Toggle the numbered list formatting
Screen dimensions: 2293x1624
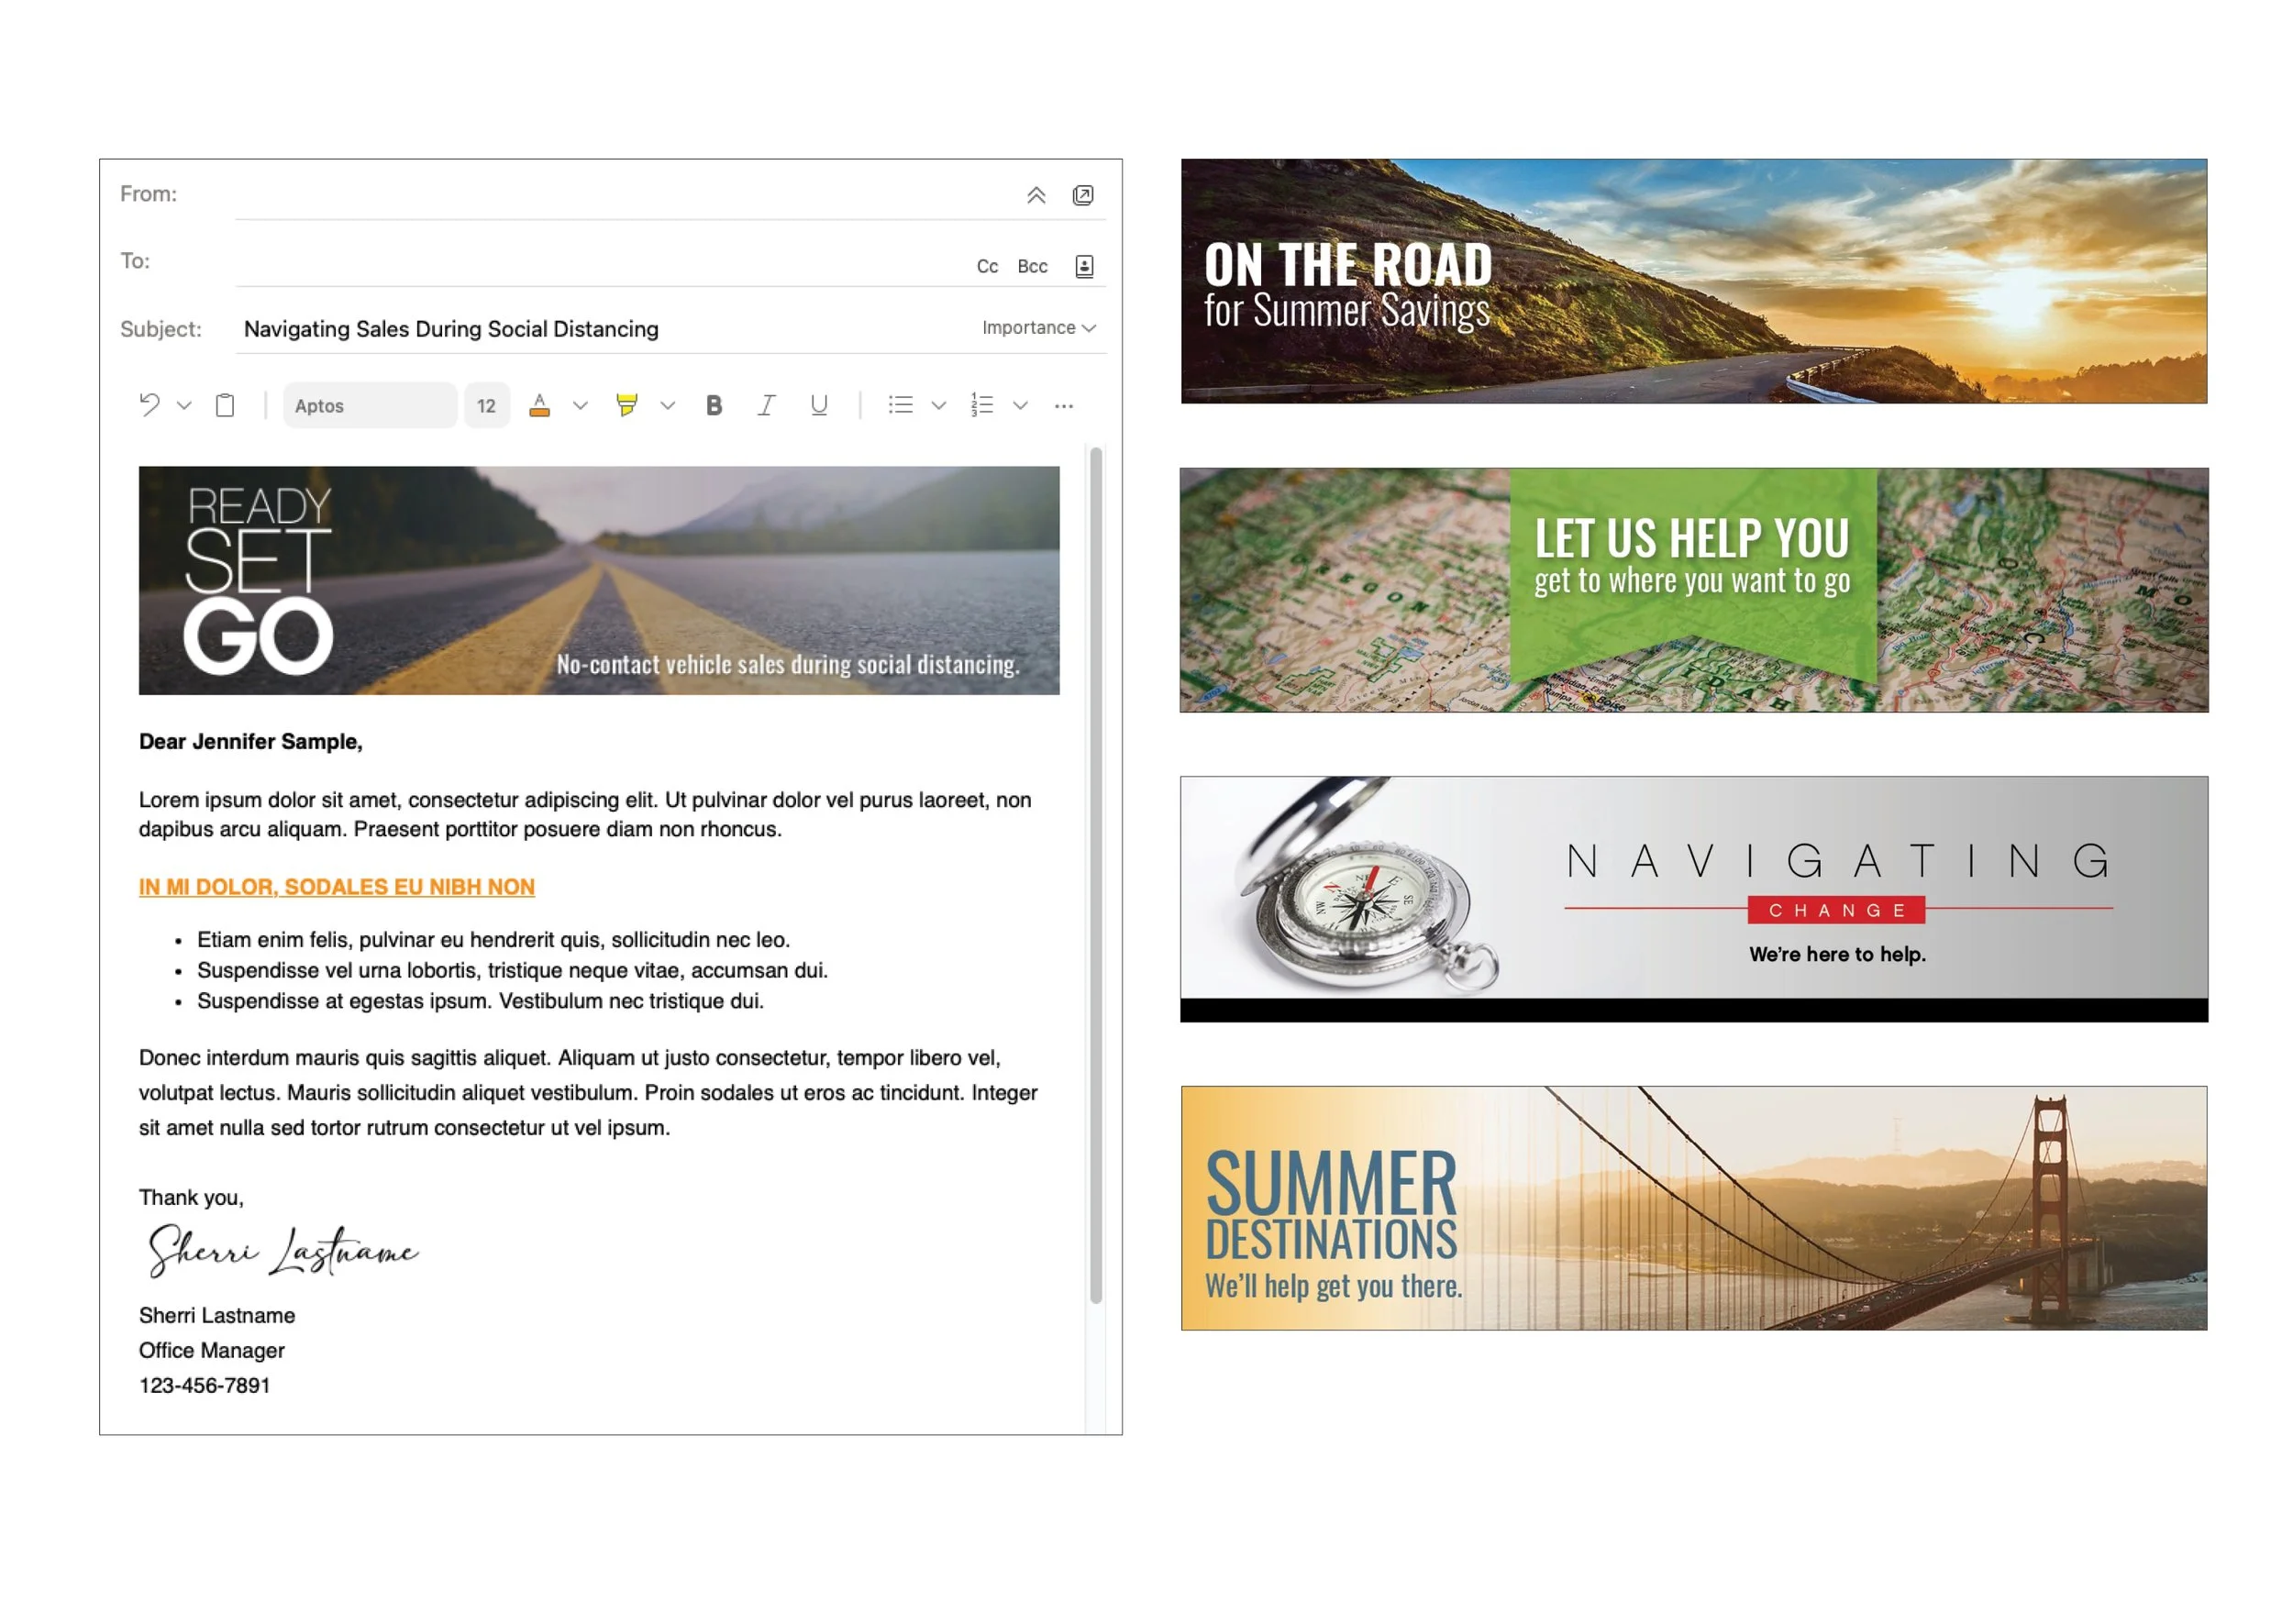pos(981,404)
